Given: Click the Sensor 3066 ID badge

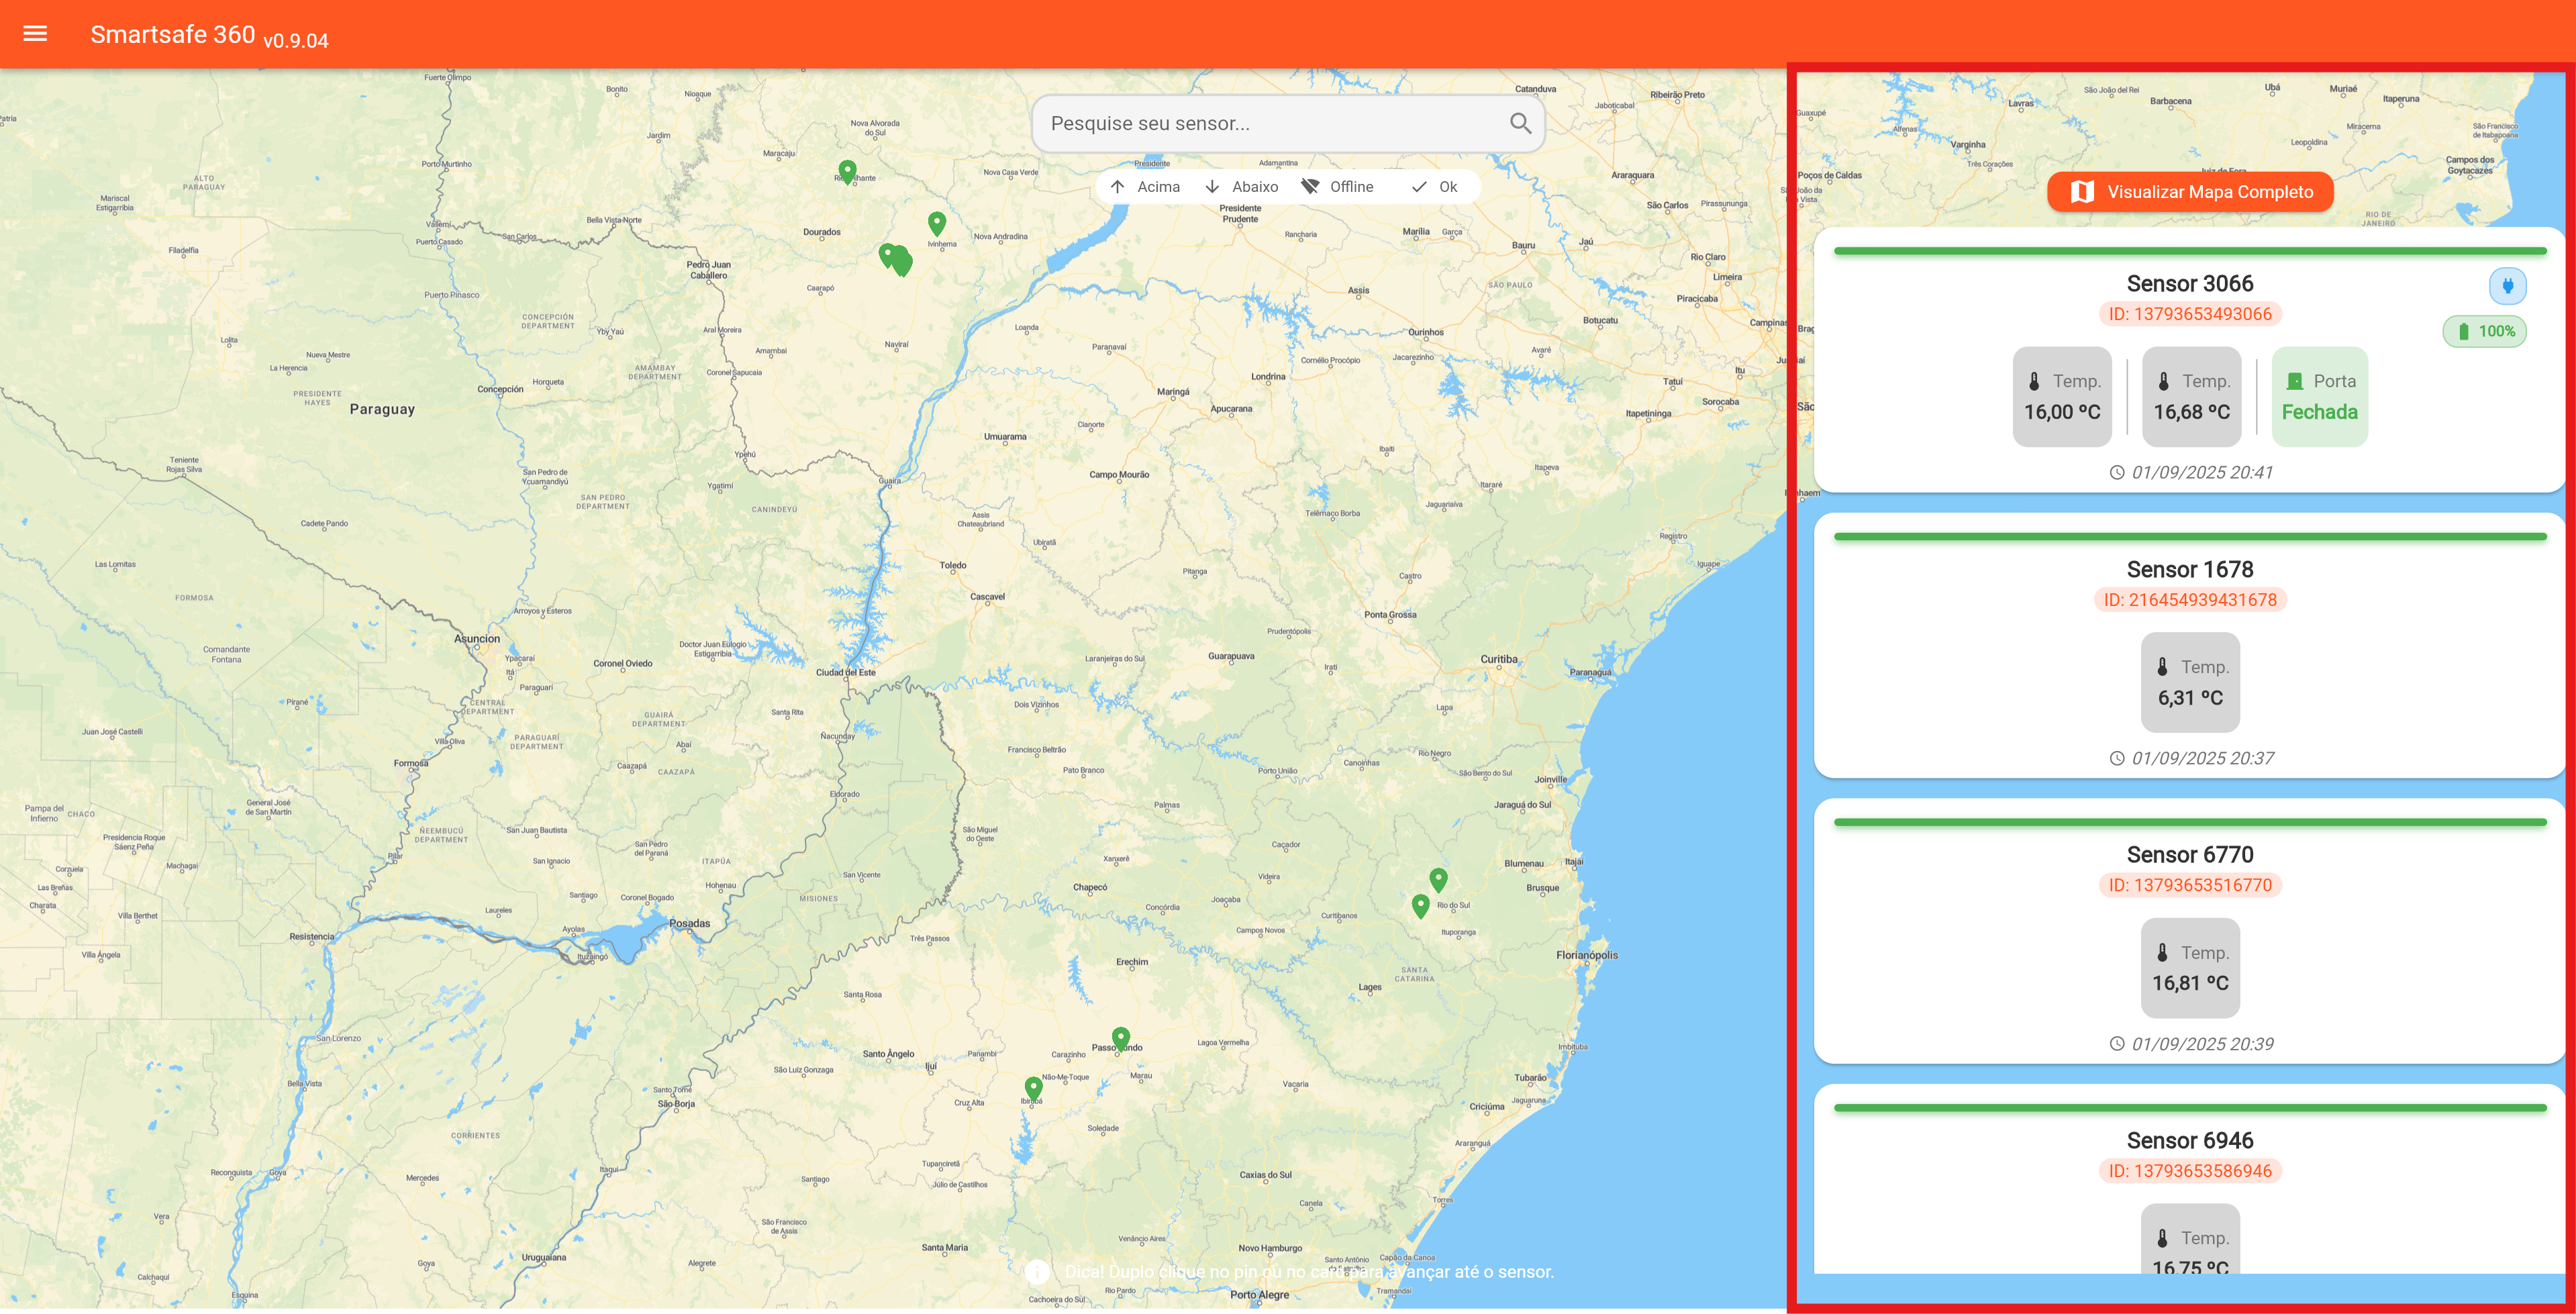Looking at the screenshot, I should point(2189,314).
